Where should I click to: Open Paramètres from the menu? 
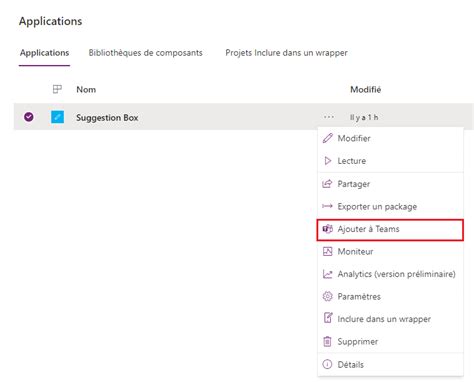[390, 296]
